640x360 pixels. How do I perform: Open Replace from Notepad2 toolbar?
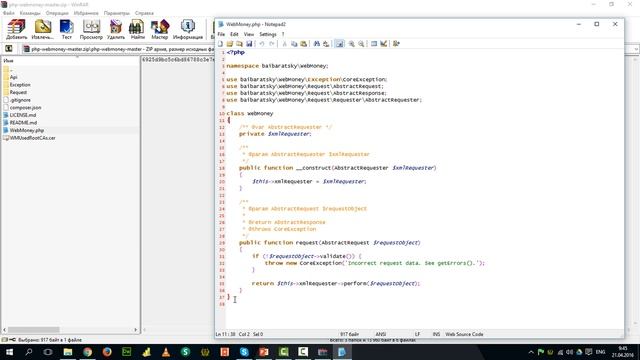[x=326, y=44]
